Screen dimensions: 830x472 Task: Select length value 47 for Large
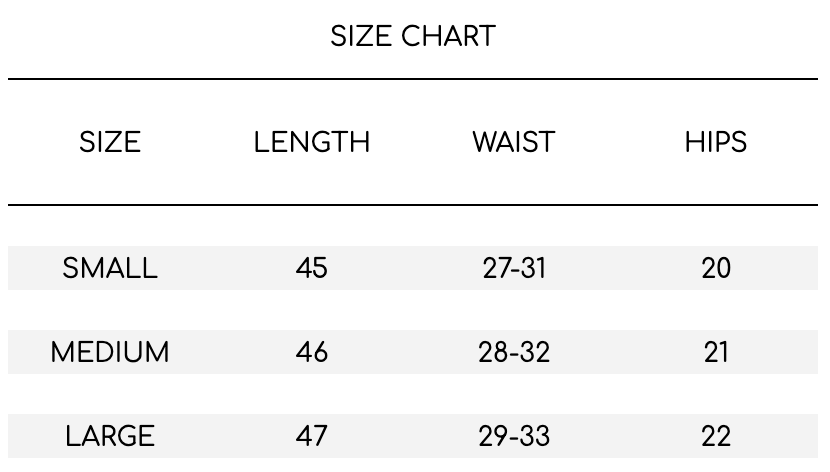tap(312, 436)
